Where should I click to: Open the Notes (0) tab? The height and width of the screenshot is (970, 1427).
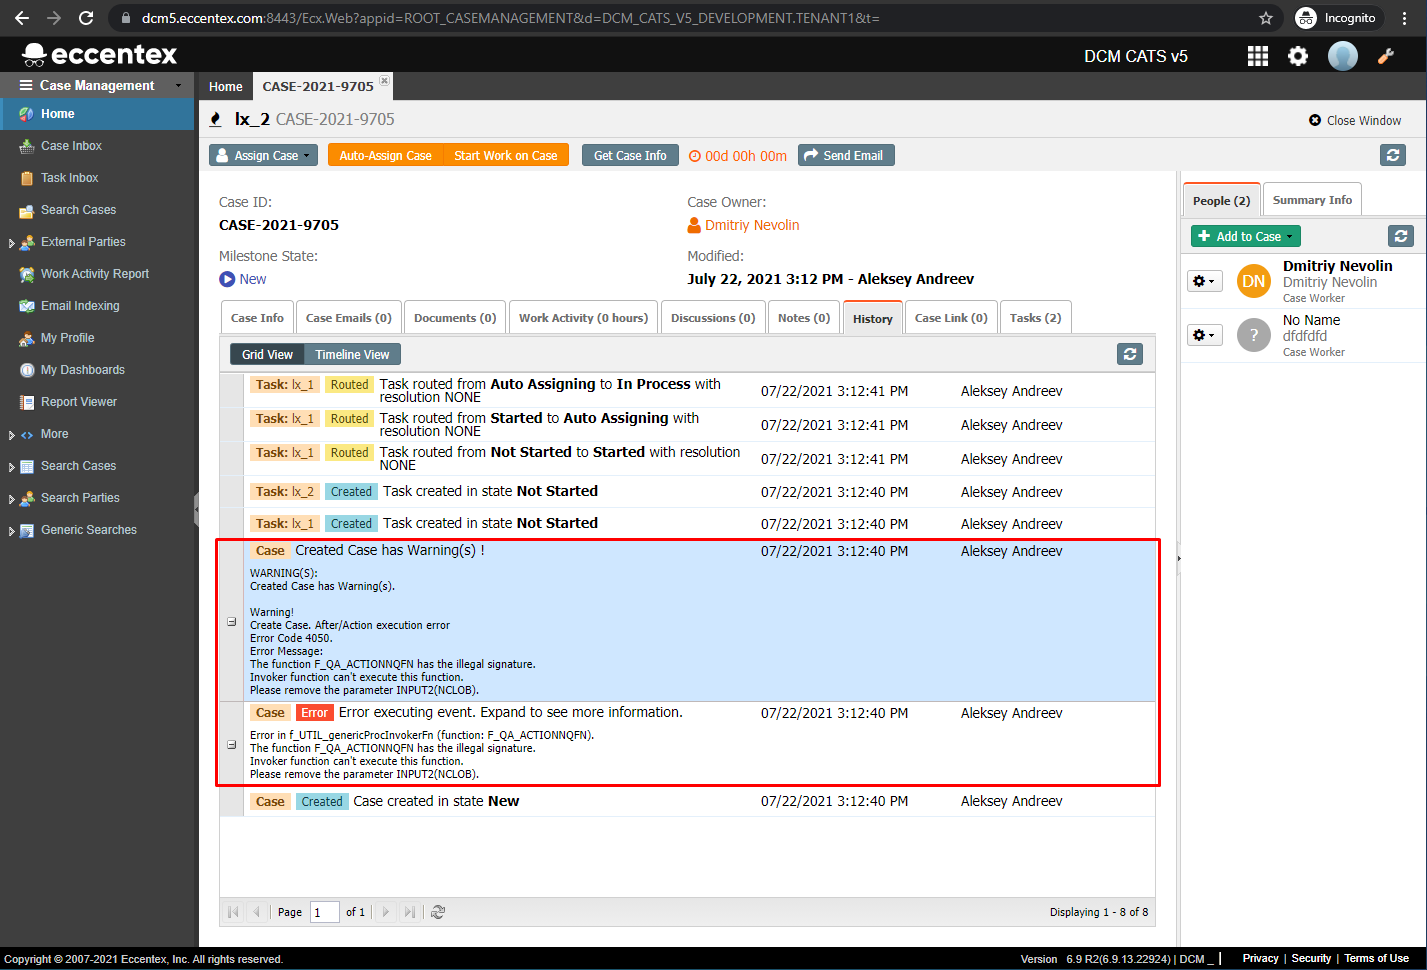coord(804,318)
